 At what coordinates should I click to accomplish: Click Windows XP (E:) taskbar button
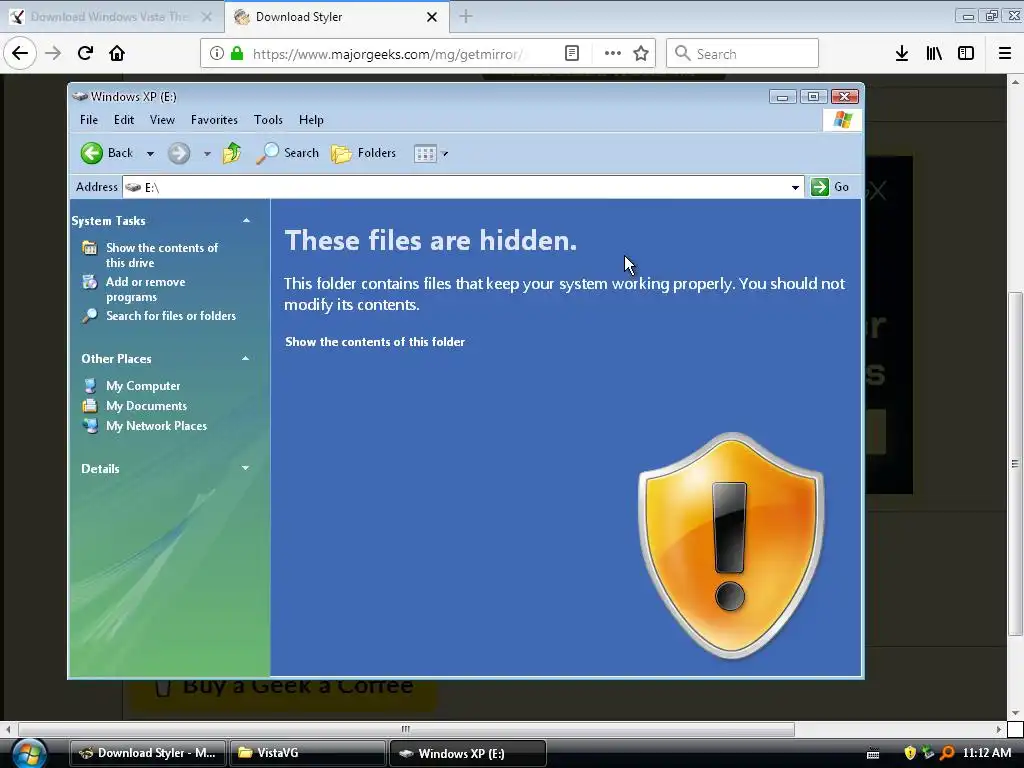[x=468, y=753]
